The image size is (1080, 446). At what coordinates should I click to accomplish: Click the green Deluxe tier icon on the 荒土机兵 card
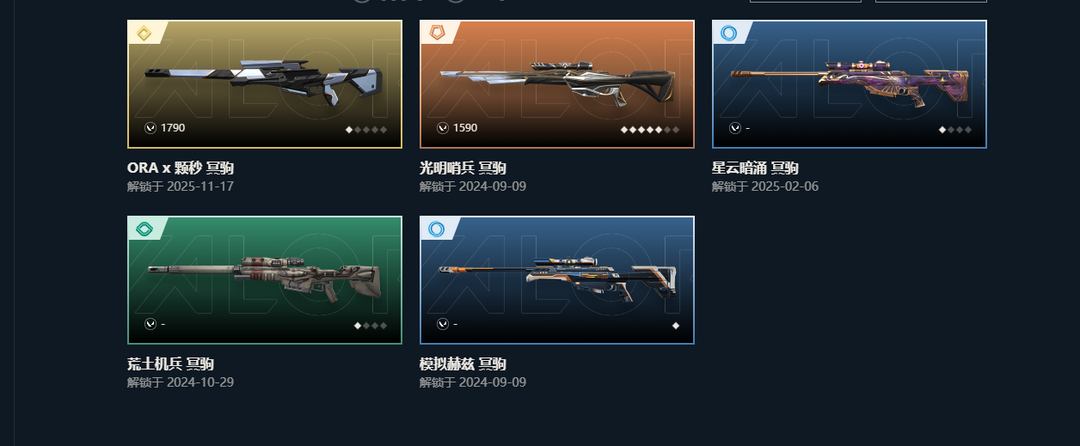coord(143,229)
